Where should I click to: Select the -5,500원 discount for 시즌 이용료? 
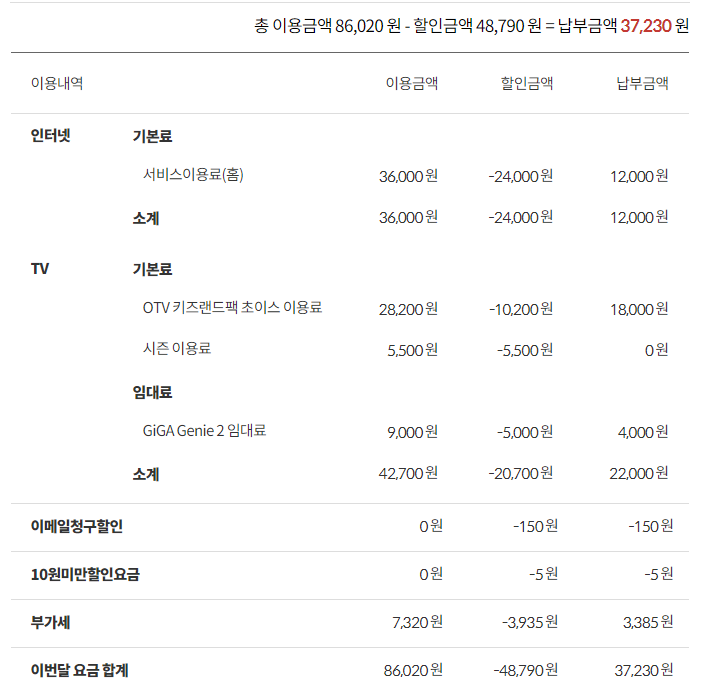tap(524, 350)
